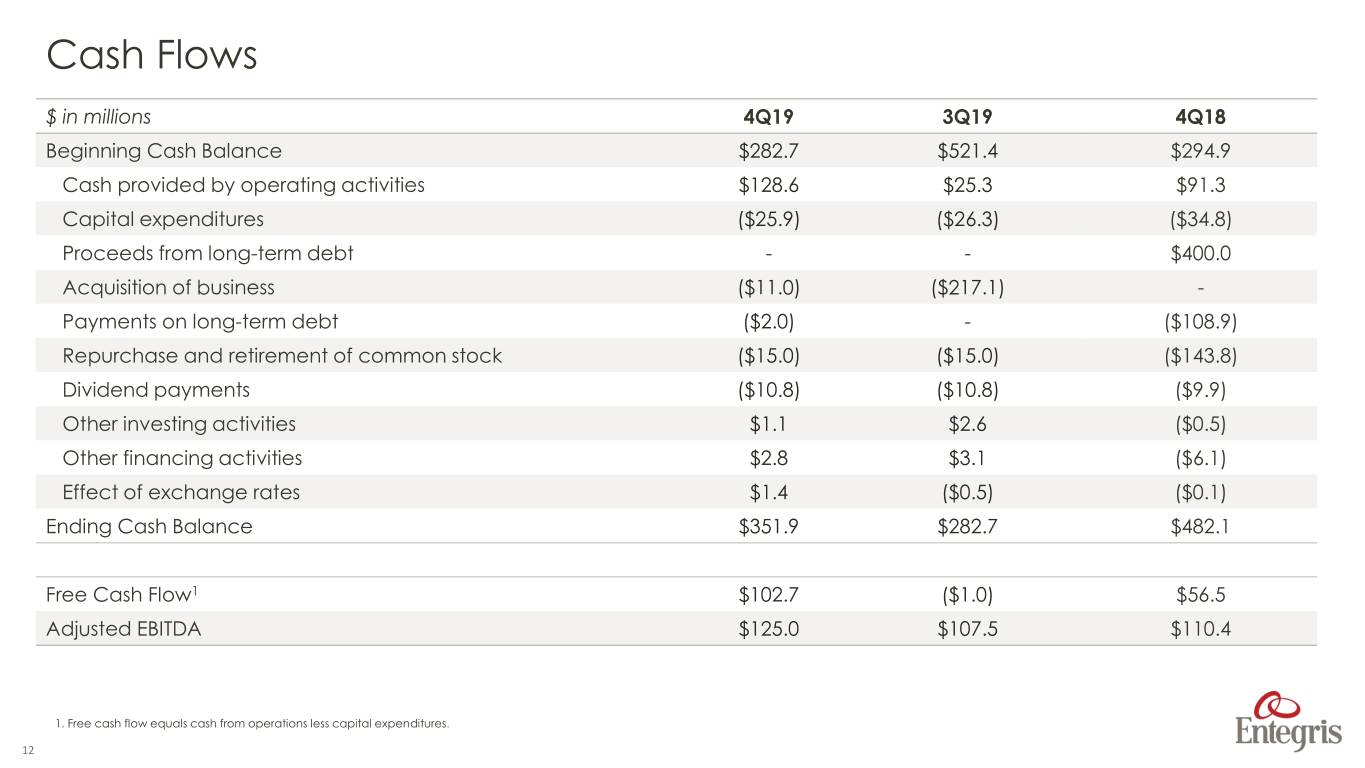
Task: Select Capital expenditures row label
Action: [x=163, y=219]
